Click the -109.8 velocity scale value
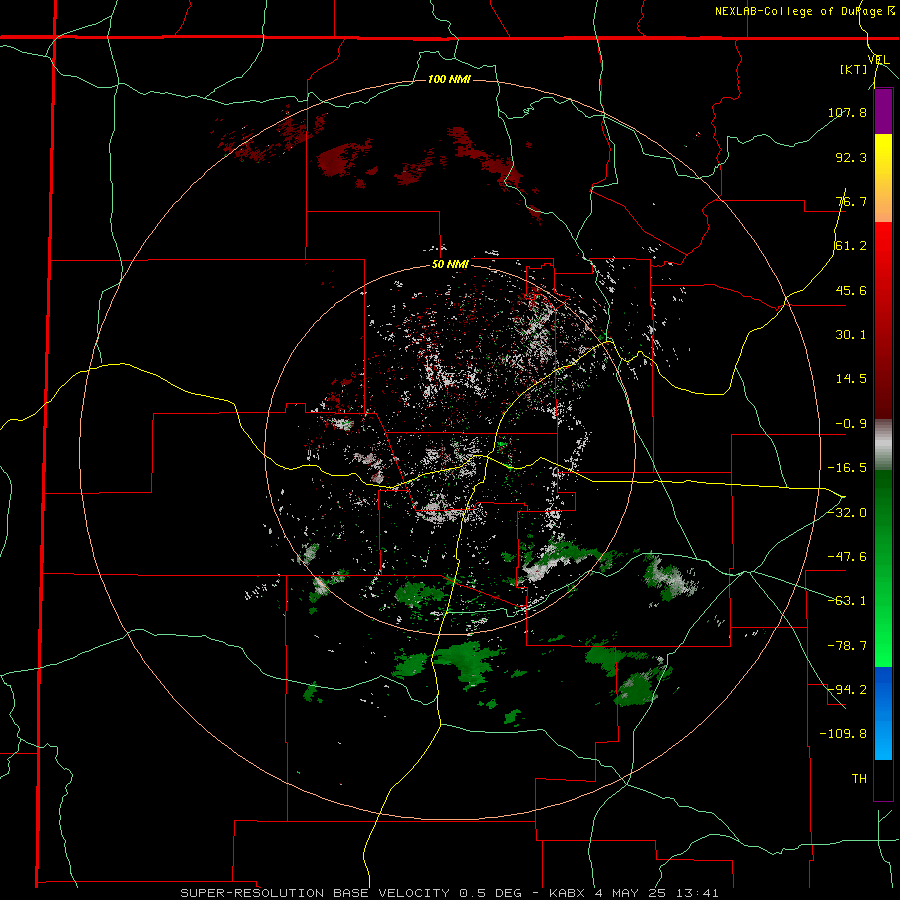The height and width of the screenshot is (900, 900). 843,734
